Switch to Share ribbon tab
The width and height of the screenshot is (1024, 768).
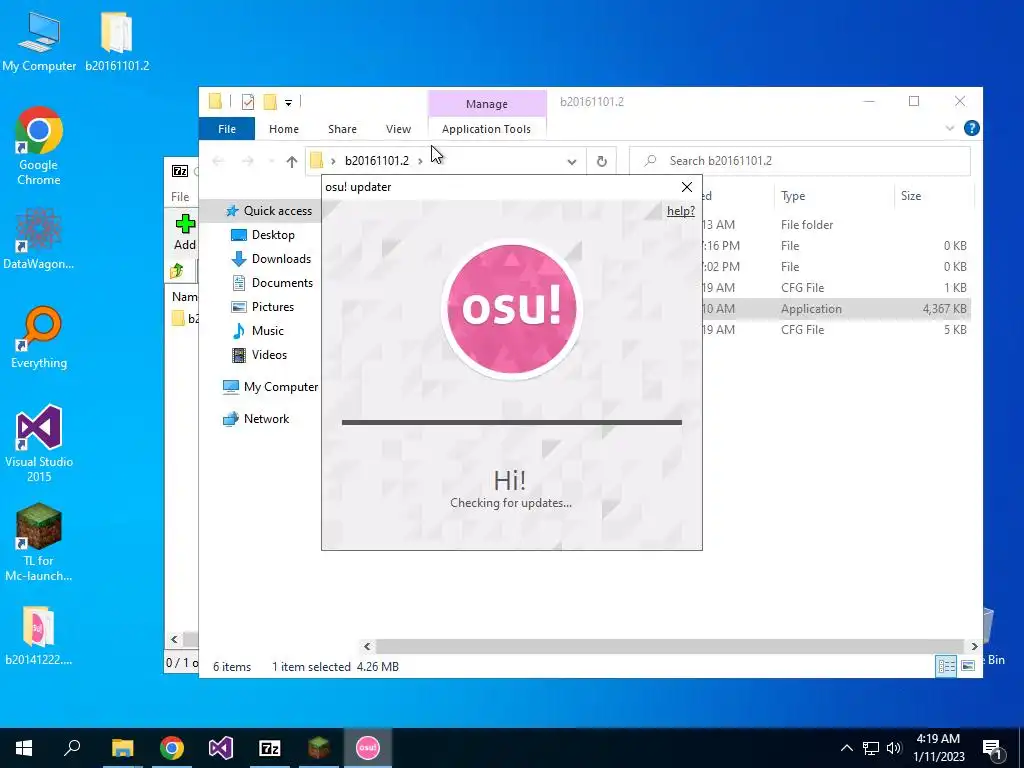pos(342,129)
